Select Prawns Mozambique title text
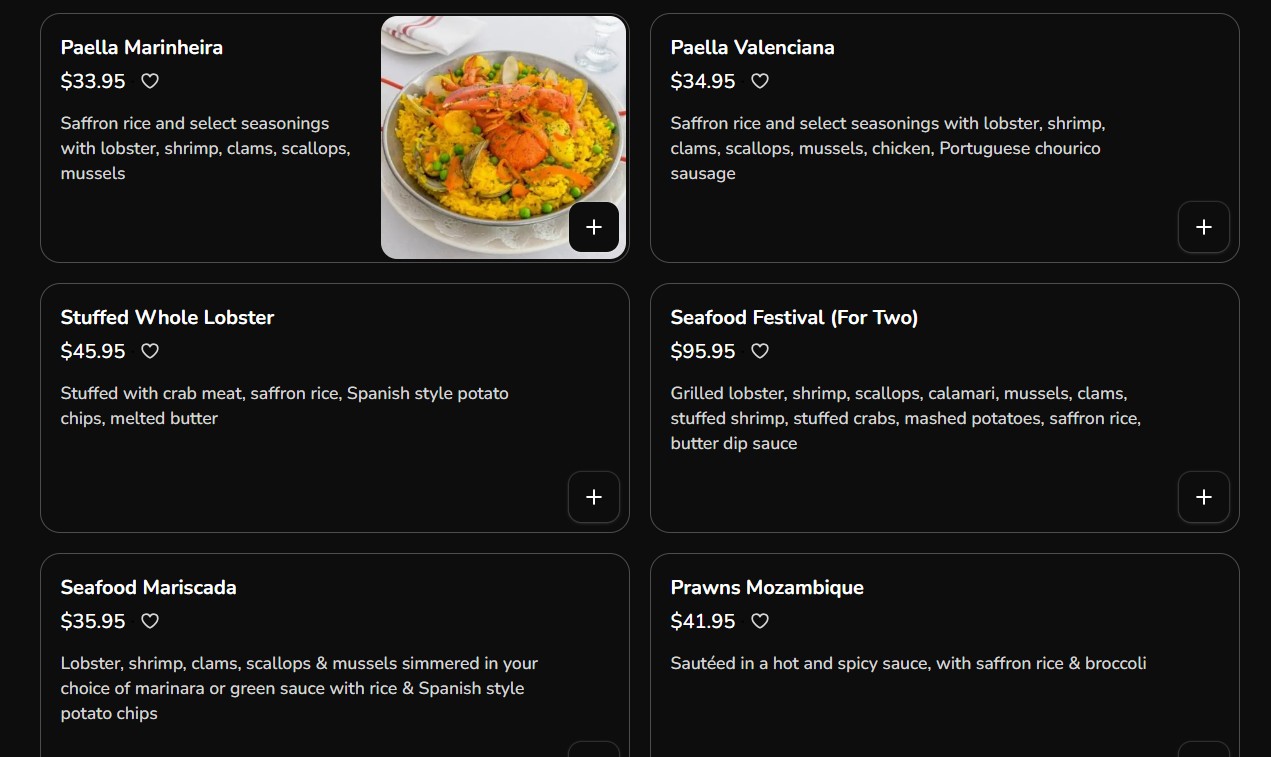The width and height of the screenshot is (1271, 757). pyautogui.click(x=767, y=587)
